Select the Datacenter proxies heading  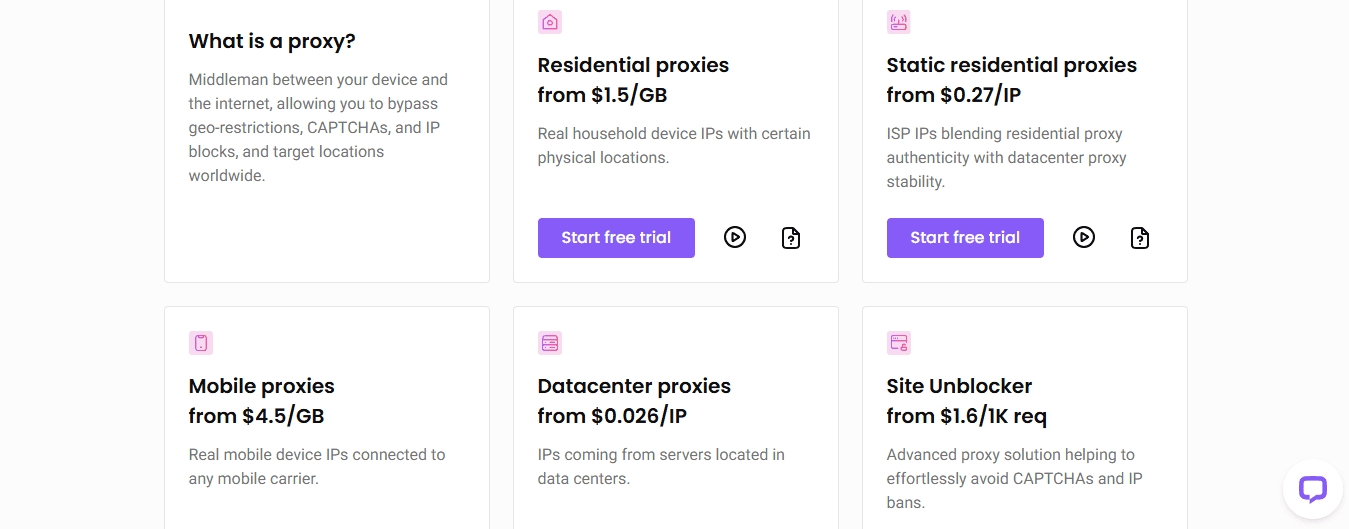tap(634, 386)
